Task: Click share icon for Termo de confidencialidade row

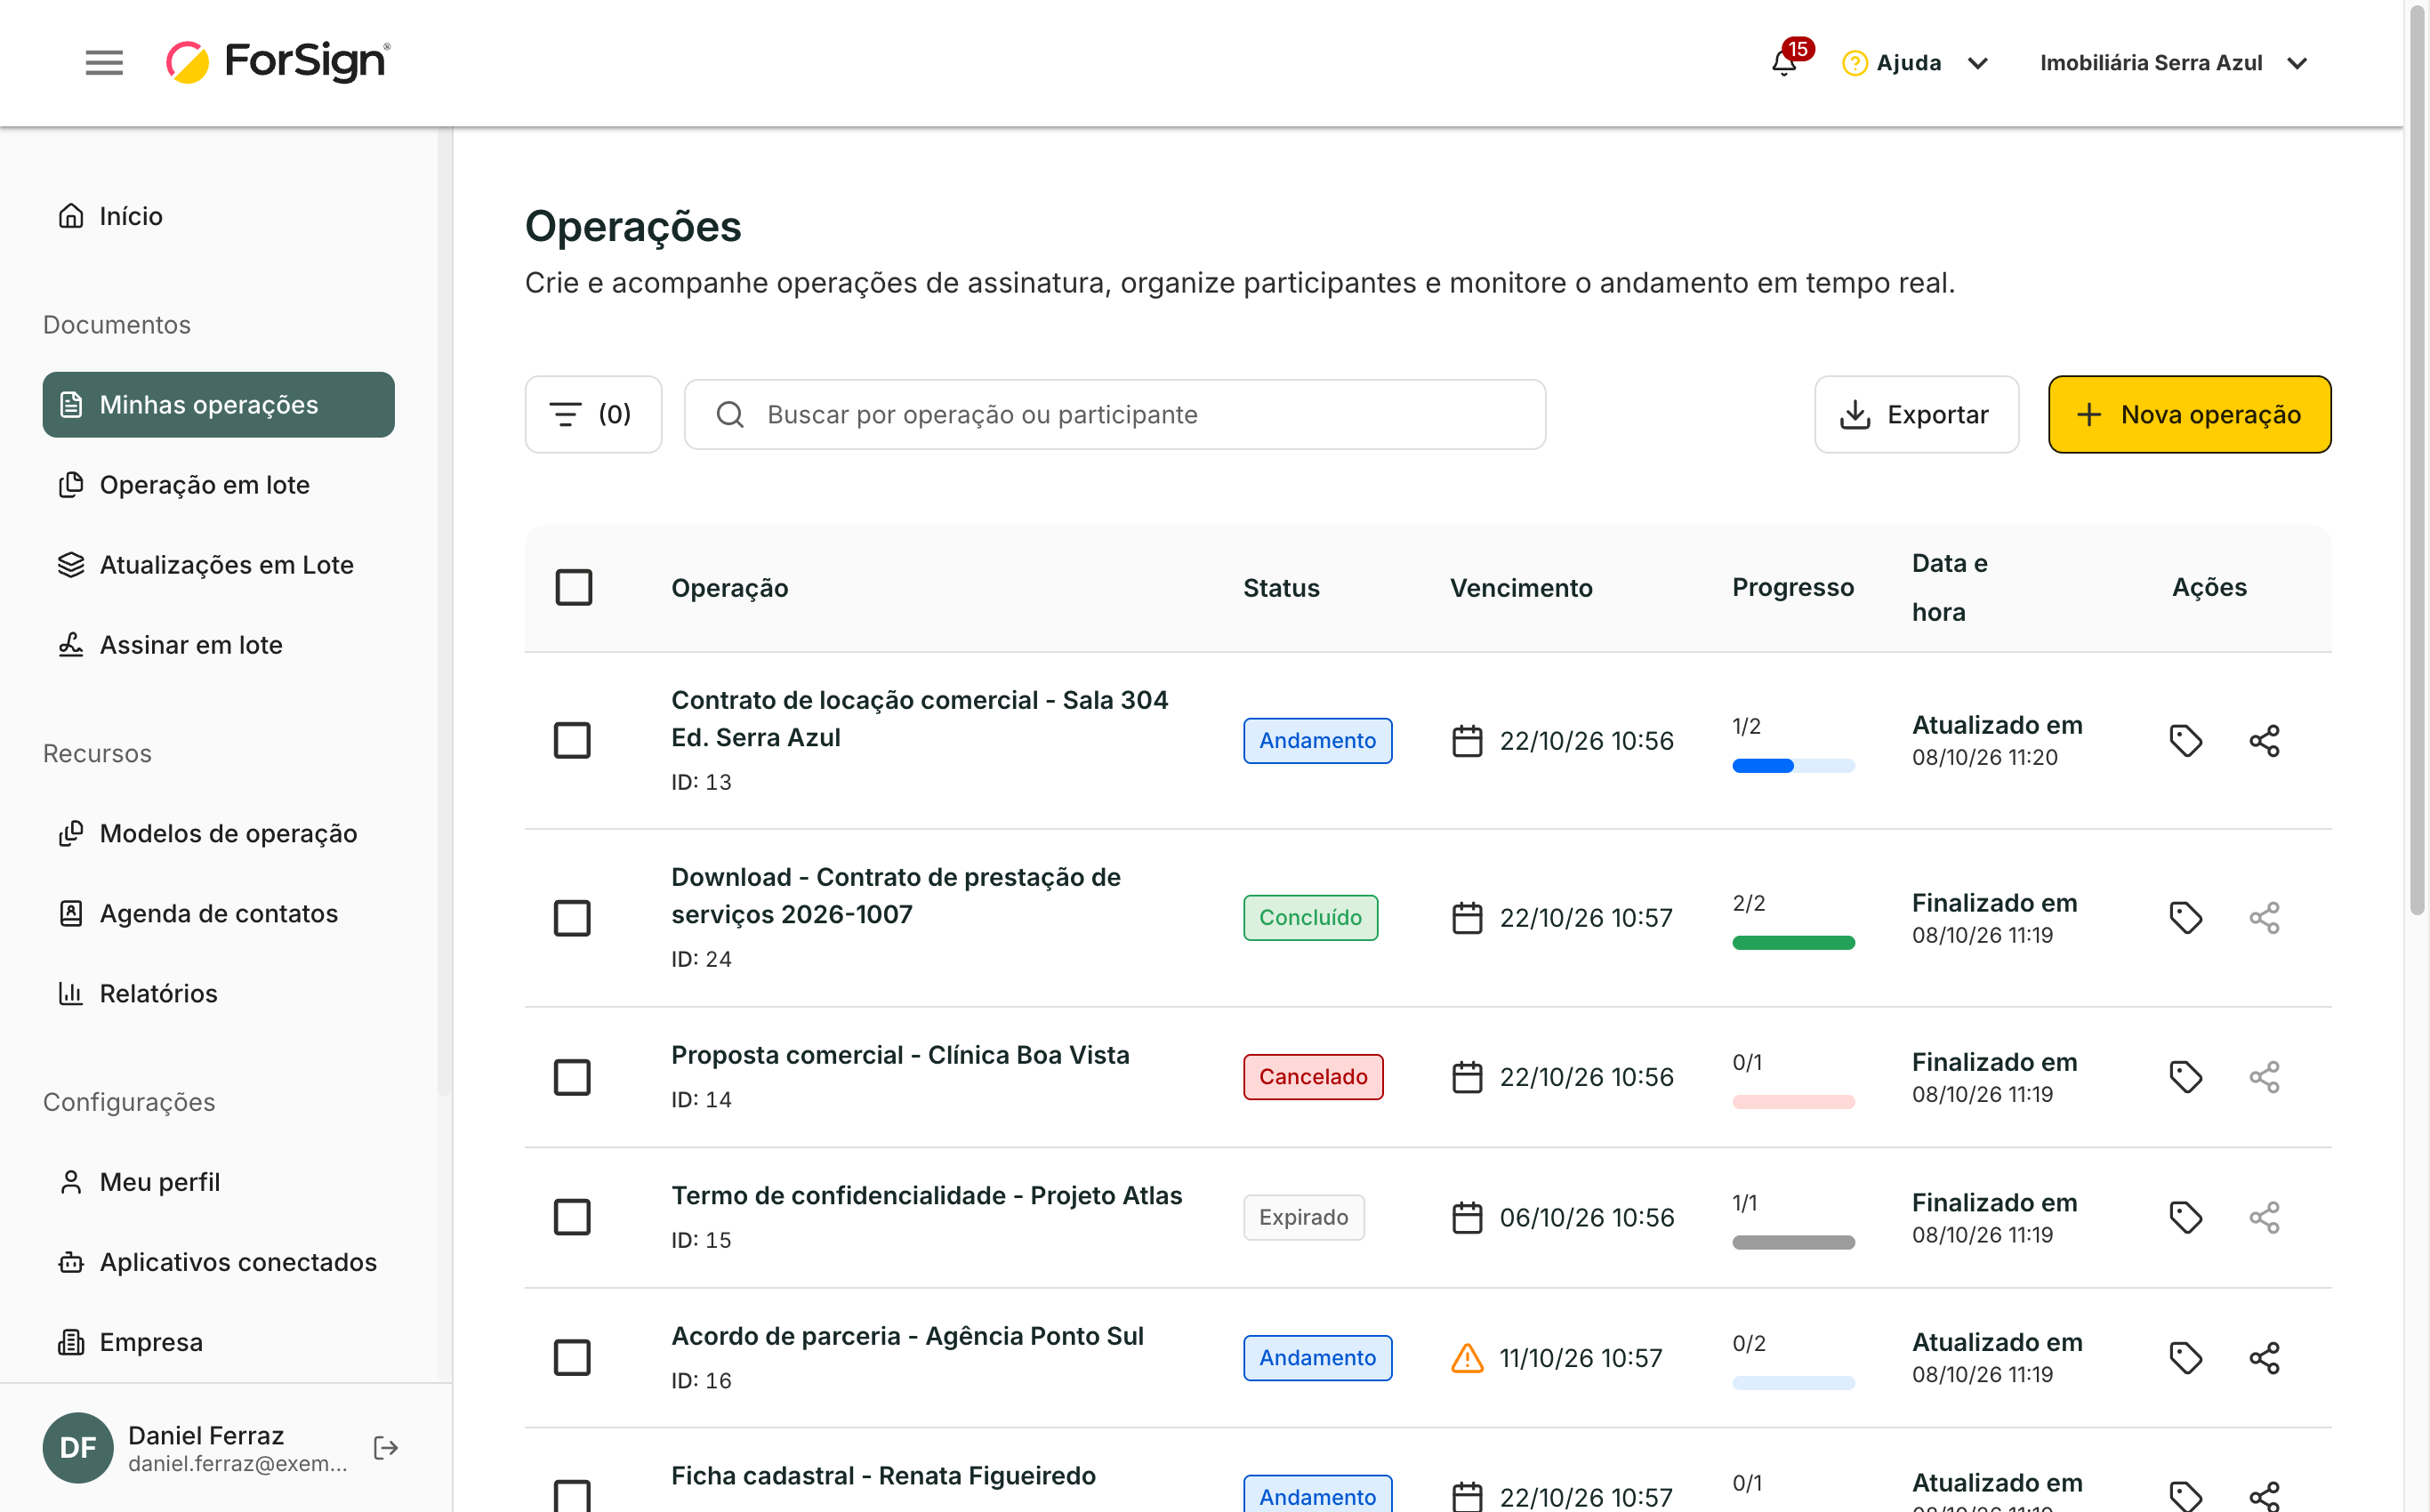Action: click(2264, 1217)
